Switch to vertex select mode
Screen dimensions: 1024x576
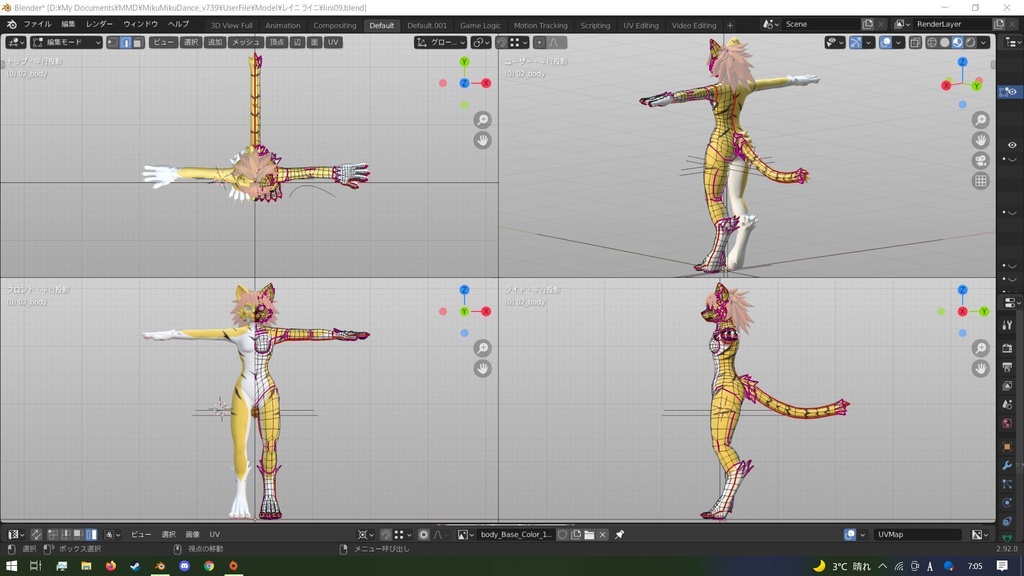point(113,42)
